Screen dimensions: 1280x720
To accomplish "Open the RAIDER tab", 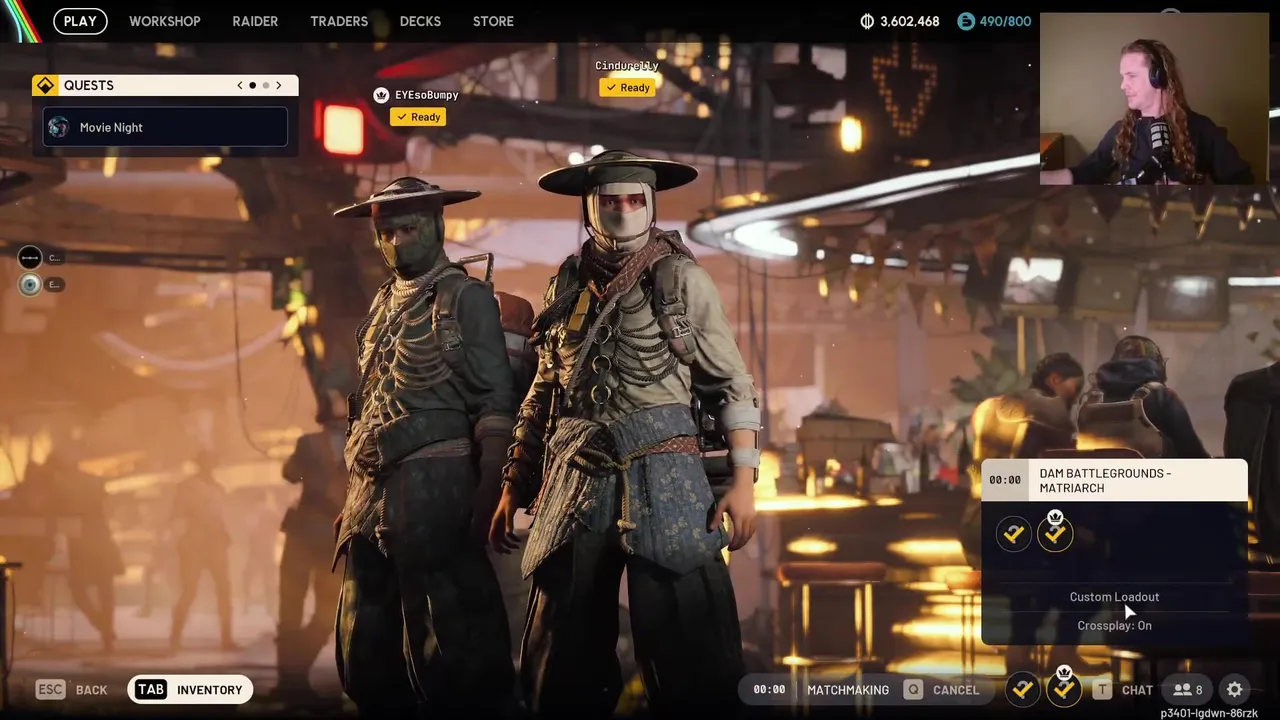I will click(x=255, y=21).
